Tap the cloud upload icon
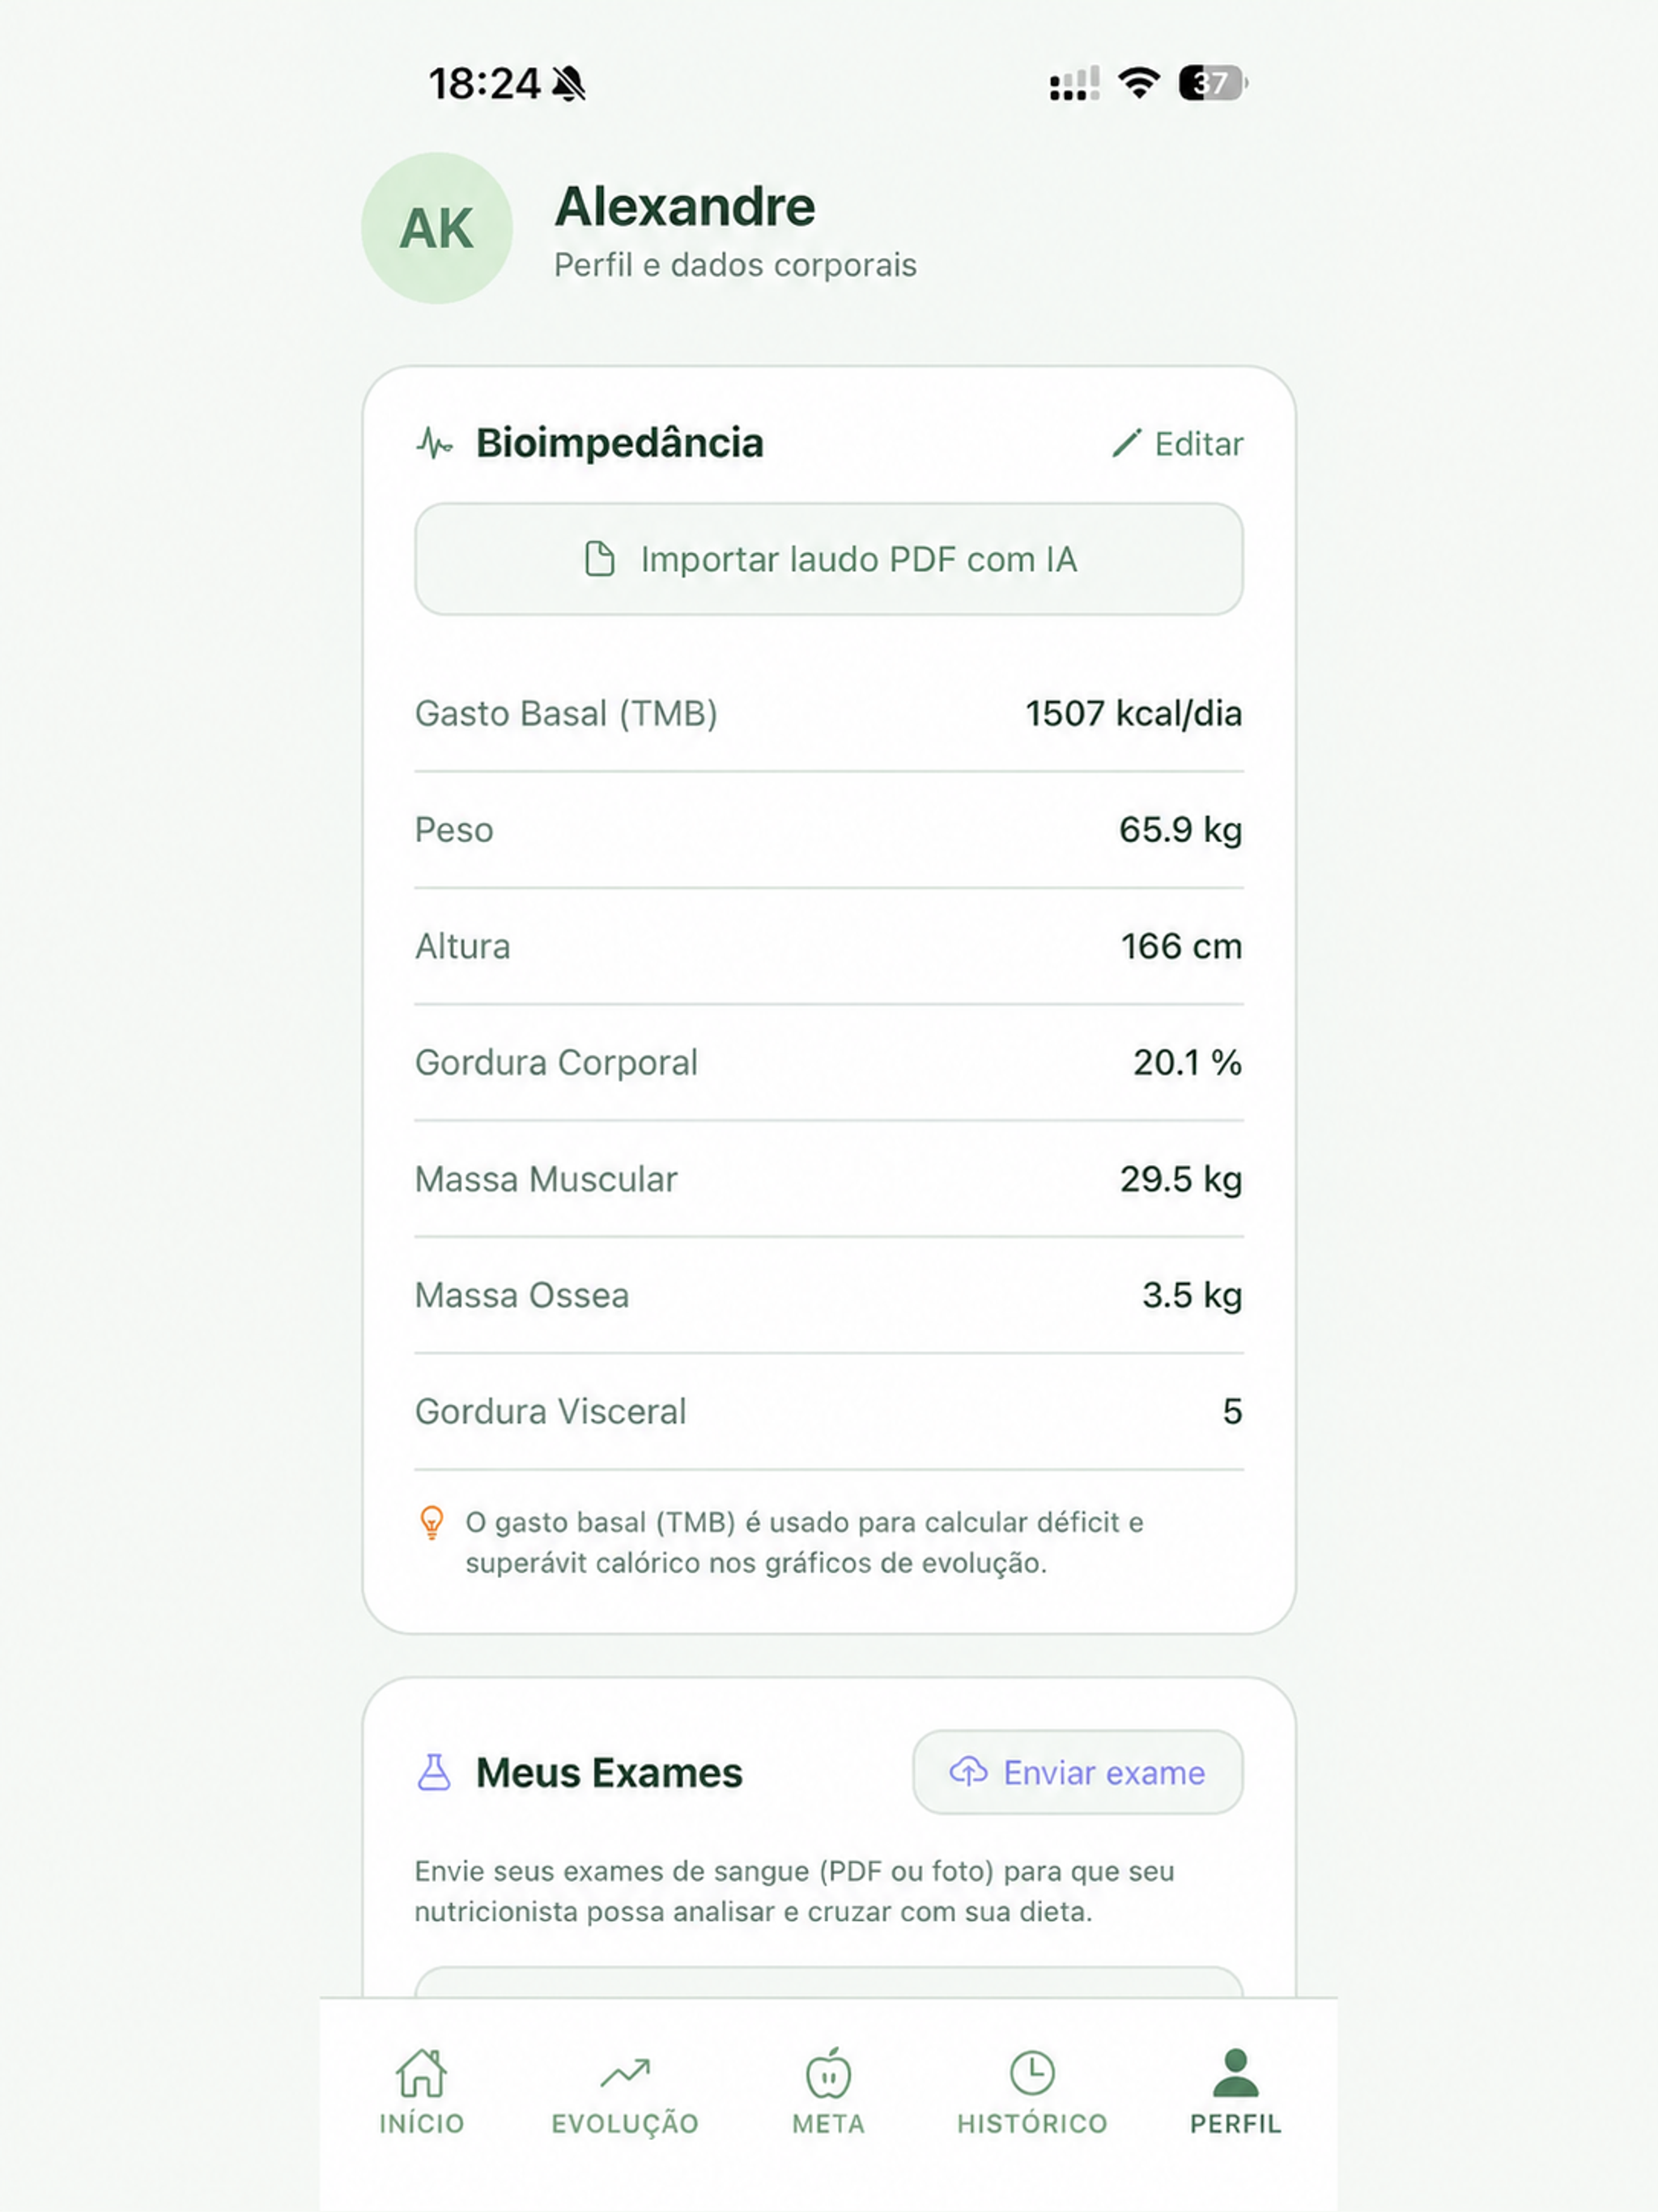 (968, 1771)
